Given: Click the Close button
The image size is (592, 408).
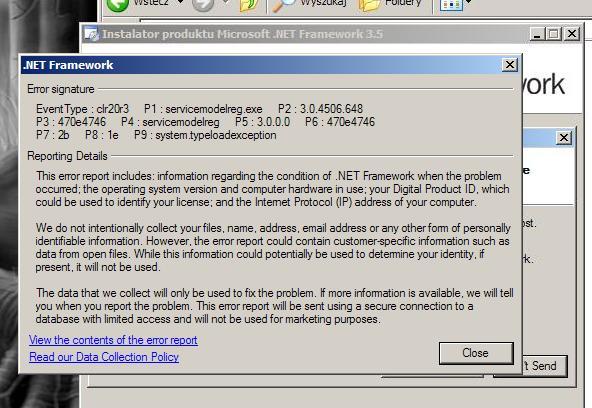Looking at the screenshot, I should click(476, 353).
